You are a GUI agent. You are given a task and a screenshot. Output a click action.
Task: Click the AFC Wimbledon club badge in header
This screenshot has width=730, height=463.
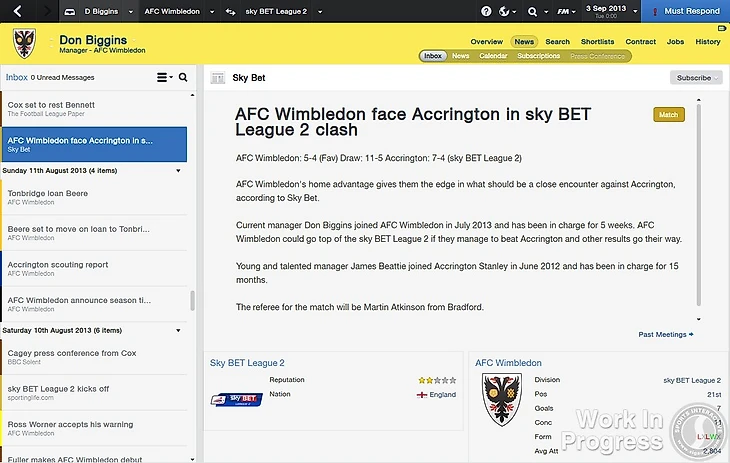[24, 43]
